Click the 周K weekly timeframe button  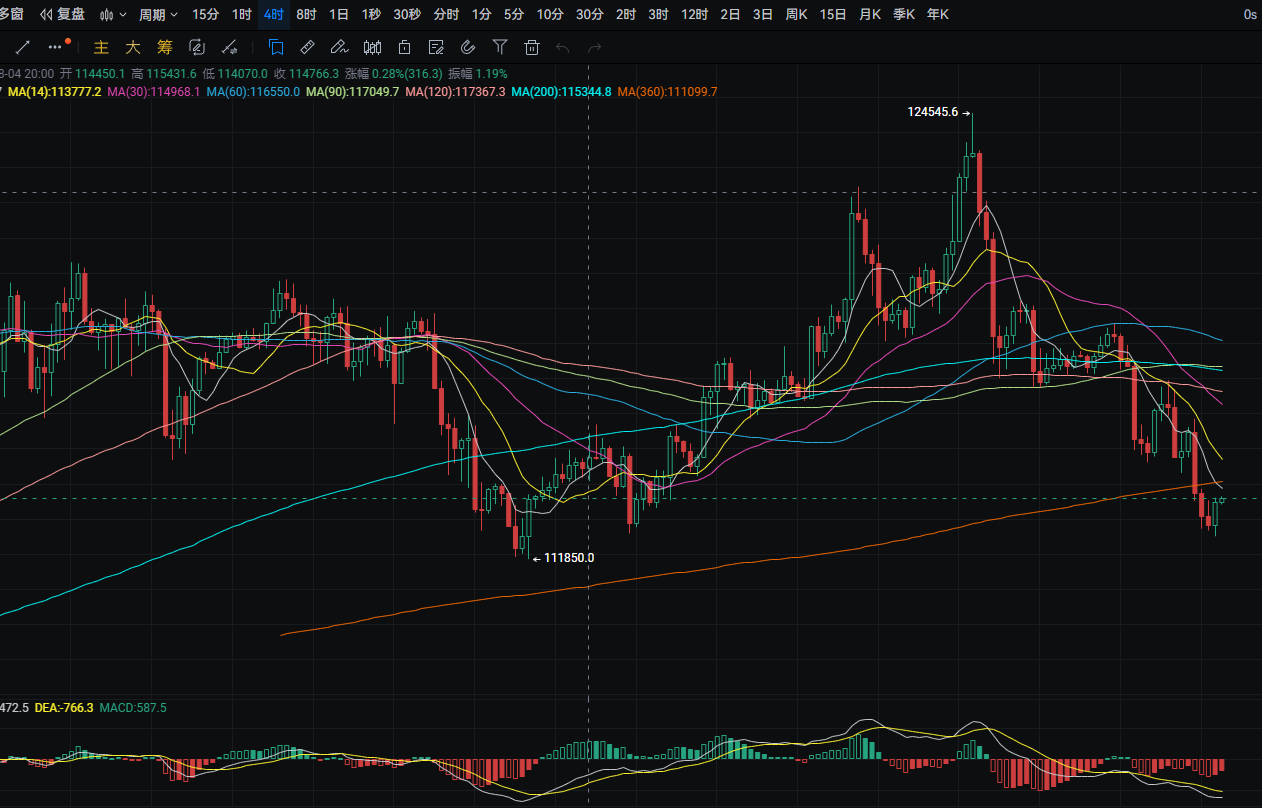797,15
